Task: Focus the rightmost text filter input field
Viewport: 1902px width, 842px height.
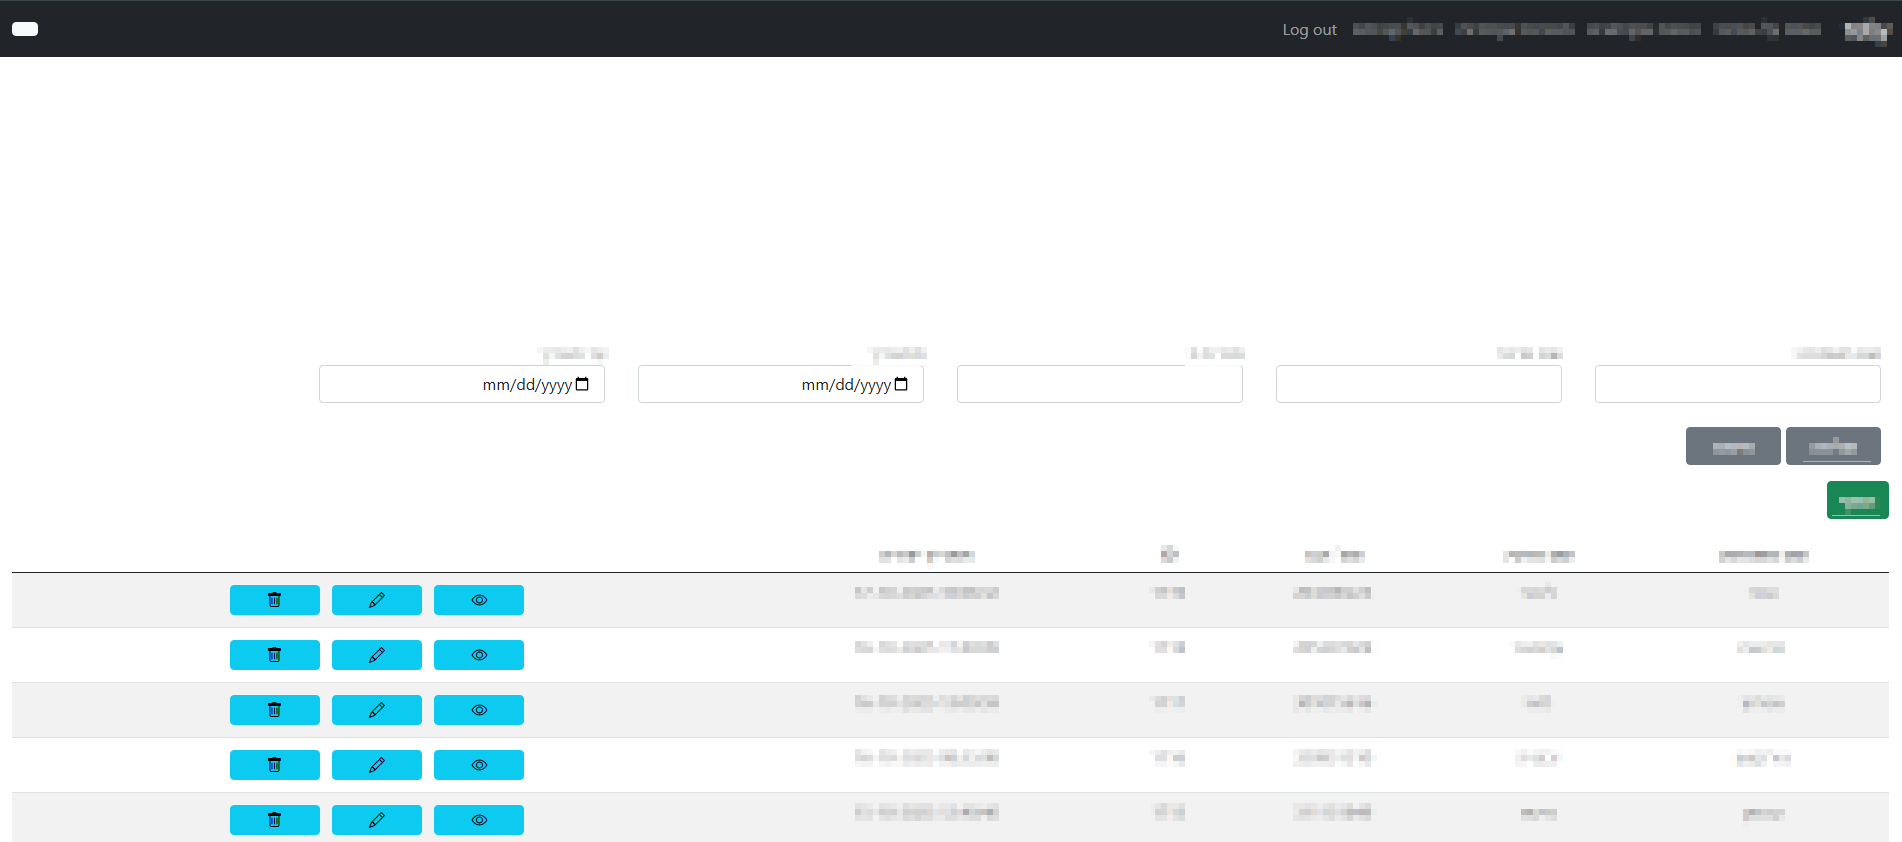Action: [x=1737, y=384]
